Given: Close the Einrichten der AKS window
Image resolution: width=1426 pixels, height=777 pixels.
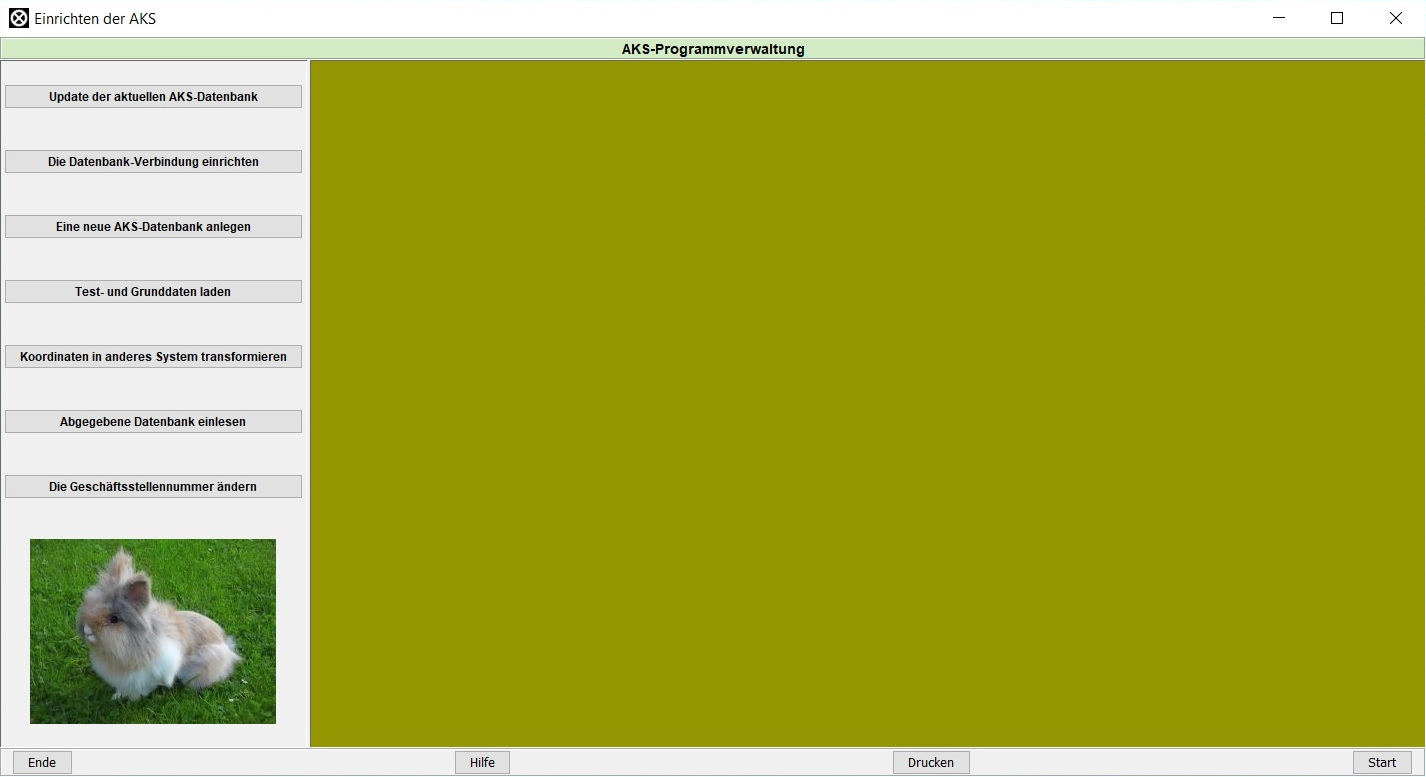Looking at the screenshot, I should (x=1395, y=18).
